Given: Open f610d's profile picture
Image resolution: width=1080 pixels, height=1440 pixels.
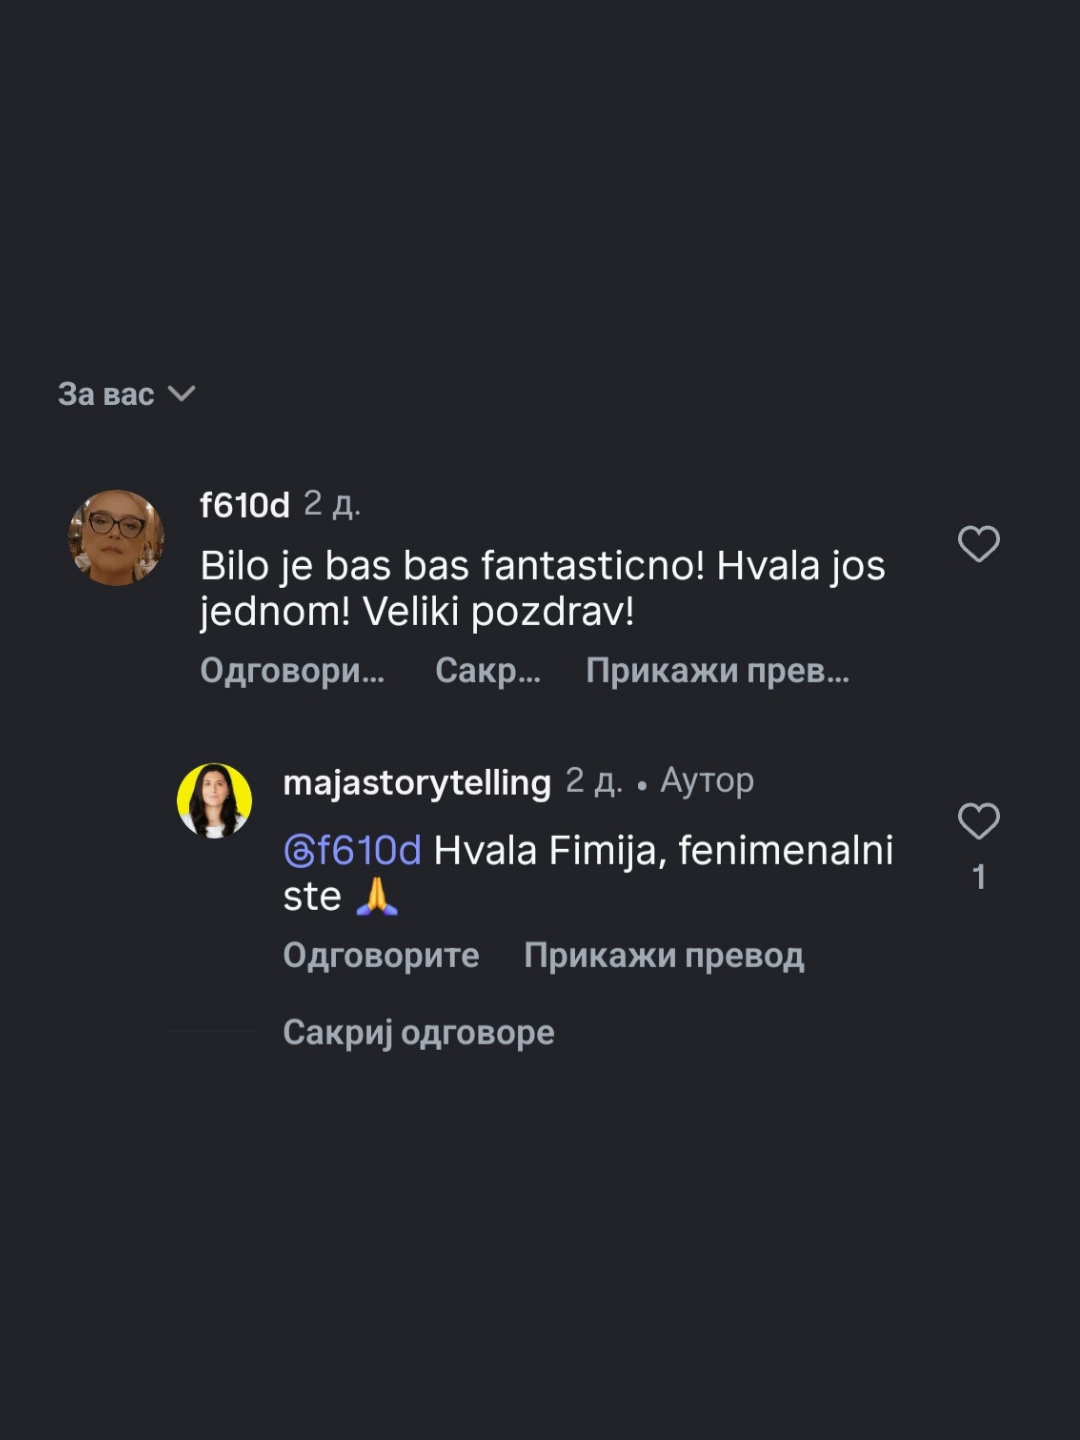Looking at the screenshot, I should 116,538.
